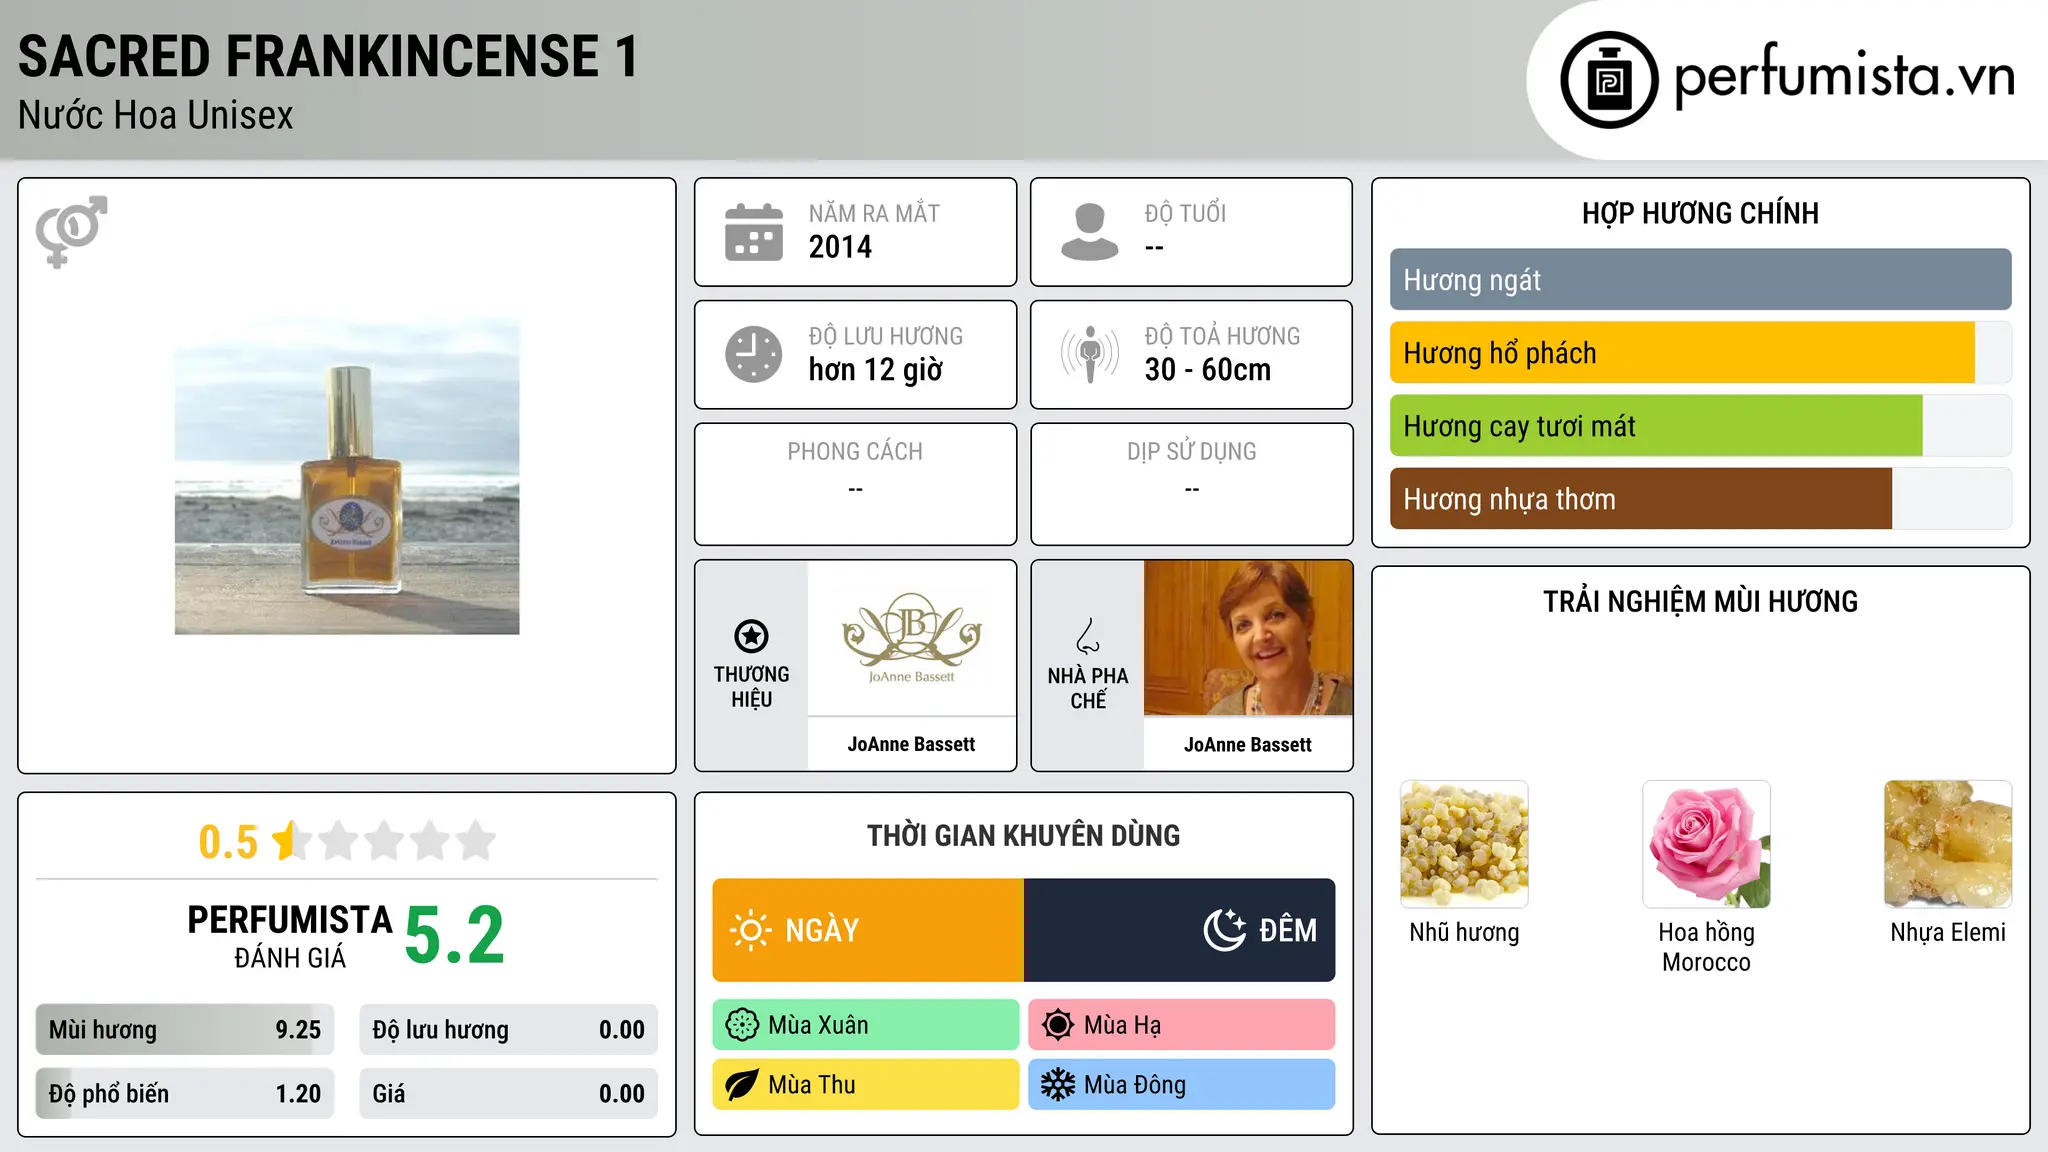This screenshot has height=1152, width=2048.
Task: Click the sun icon in Mùa Hạ
Action: click(1057, 1025)
